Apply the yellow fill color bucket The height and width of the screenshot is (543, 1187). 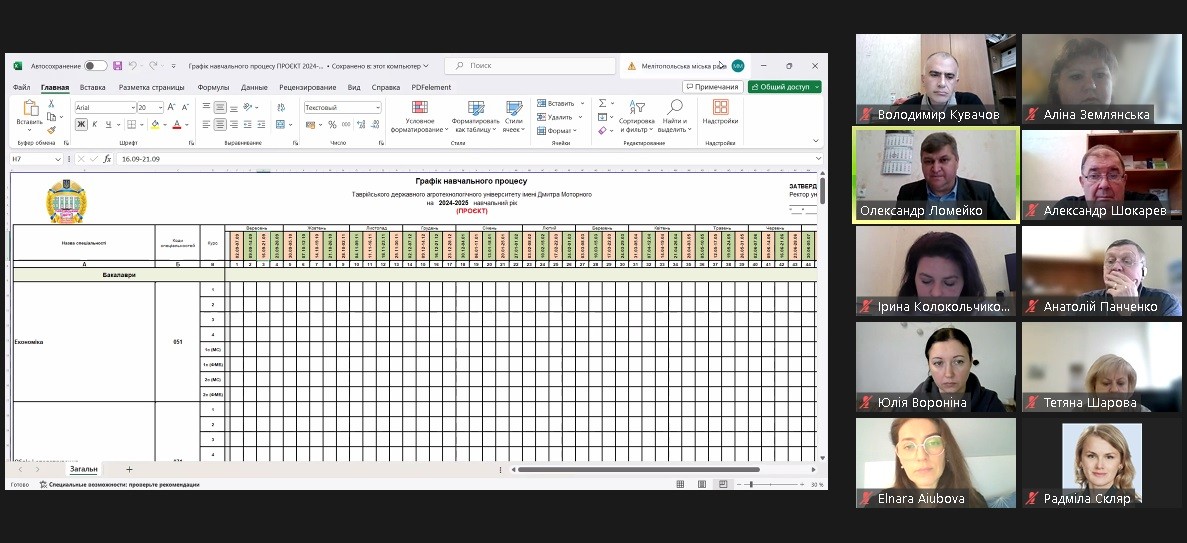pyautogui.click(x=154, y=124)
